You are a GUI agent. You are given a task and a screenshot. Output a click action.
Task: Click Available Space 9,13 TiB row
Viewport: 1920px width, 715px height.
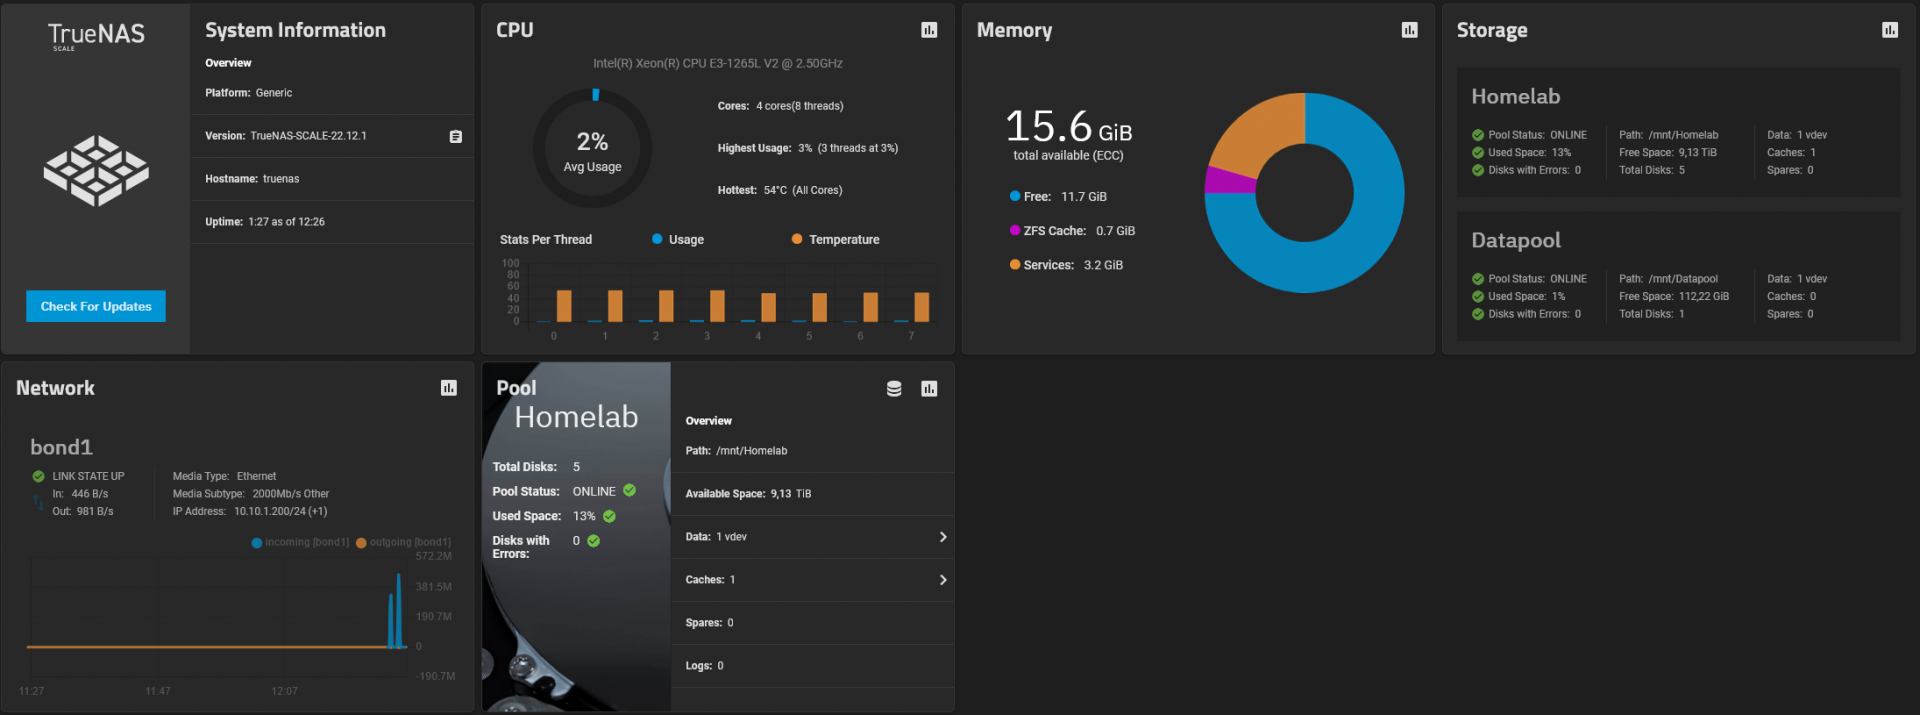click(x=812, y=494)
